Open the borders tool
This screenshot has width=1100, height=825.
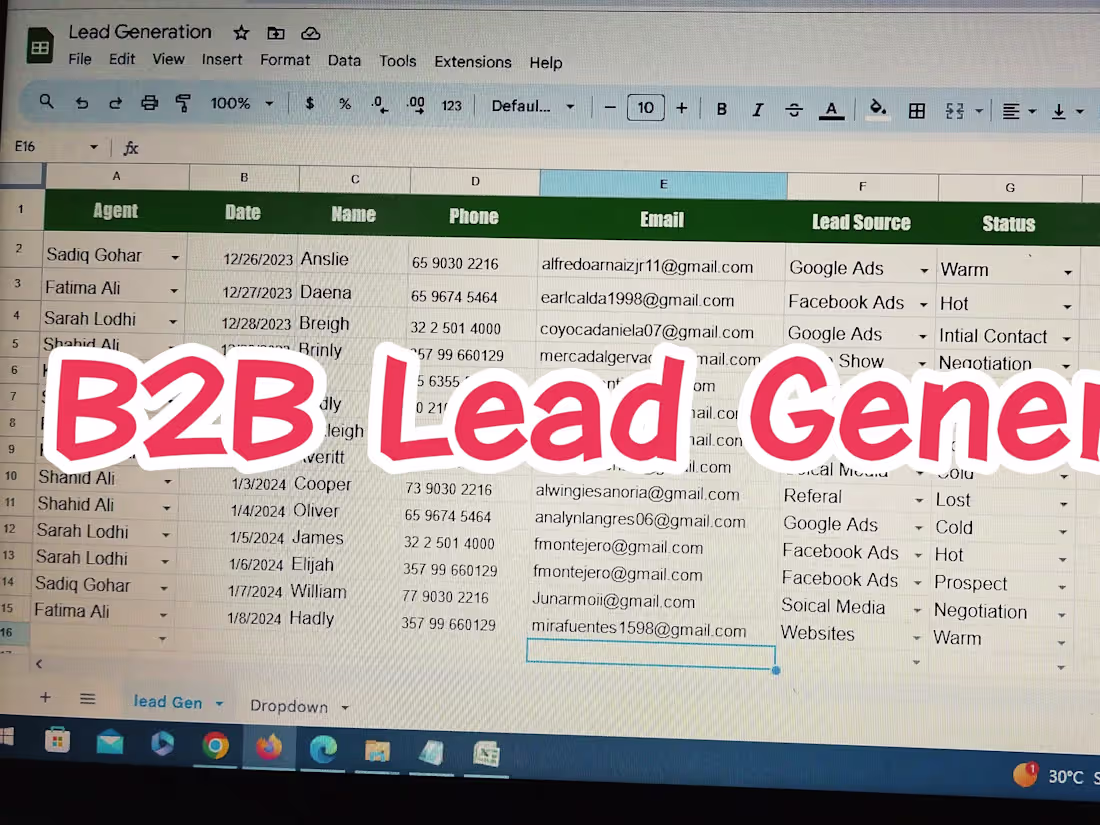(917, 110)
